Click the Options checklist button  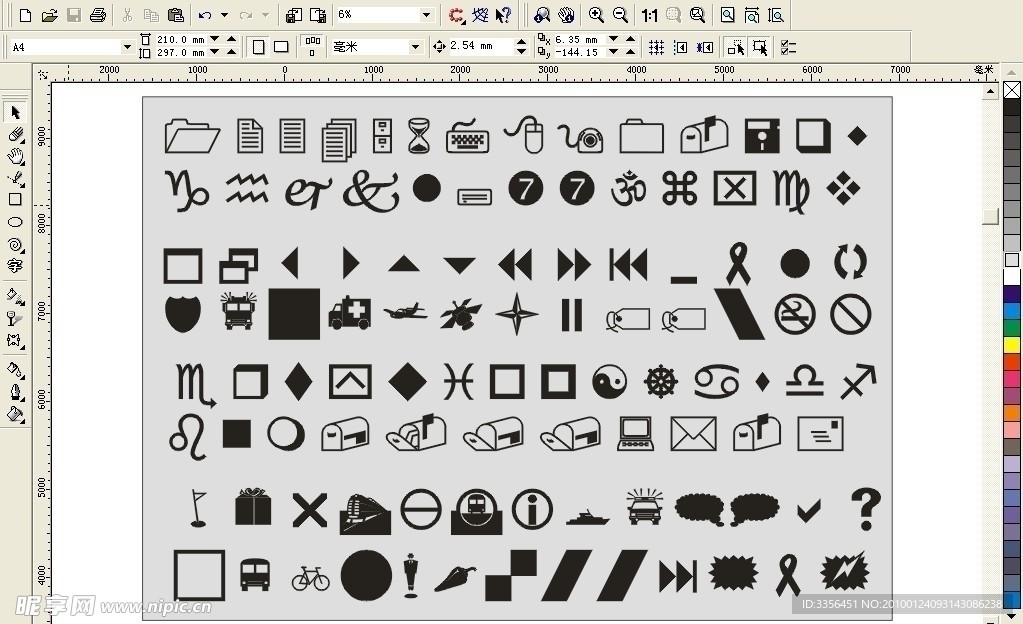[x=788, y=46]
